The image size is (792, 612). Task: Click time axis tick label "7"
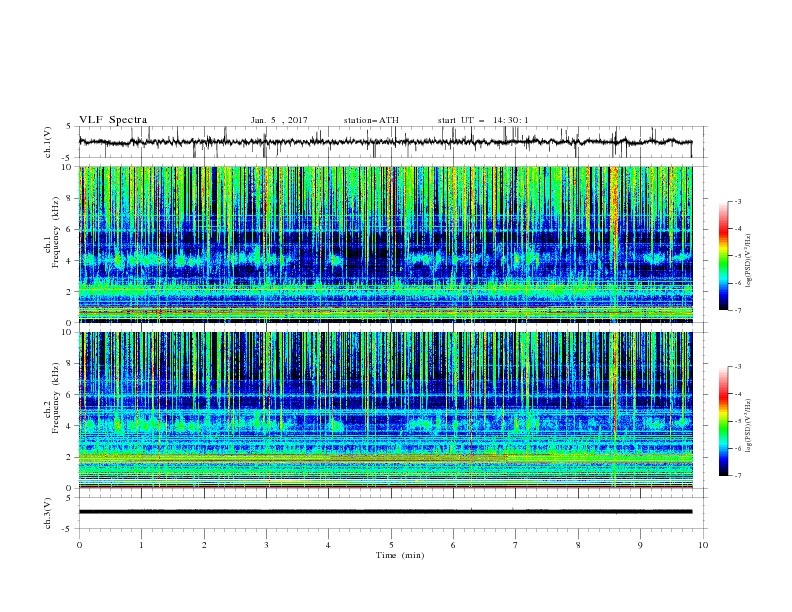[x=516, y=545]
